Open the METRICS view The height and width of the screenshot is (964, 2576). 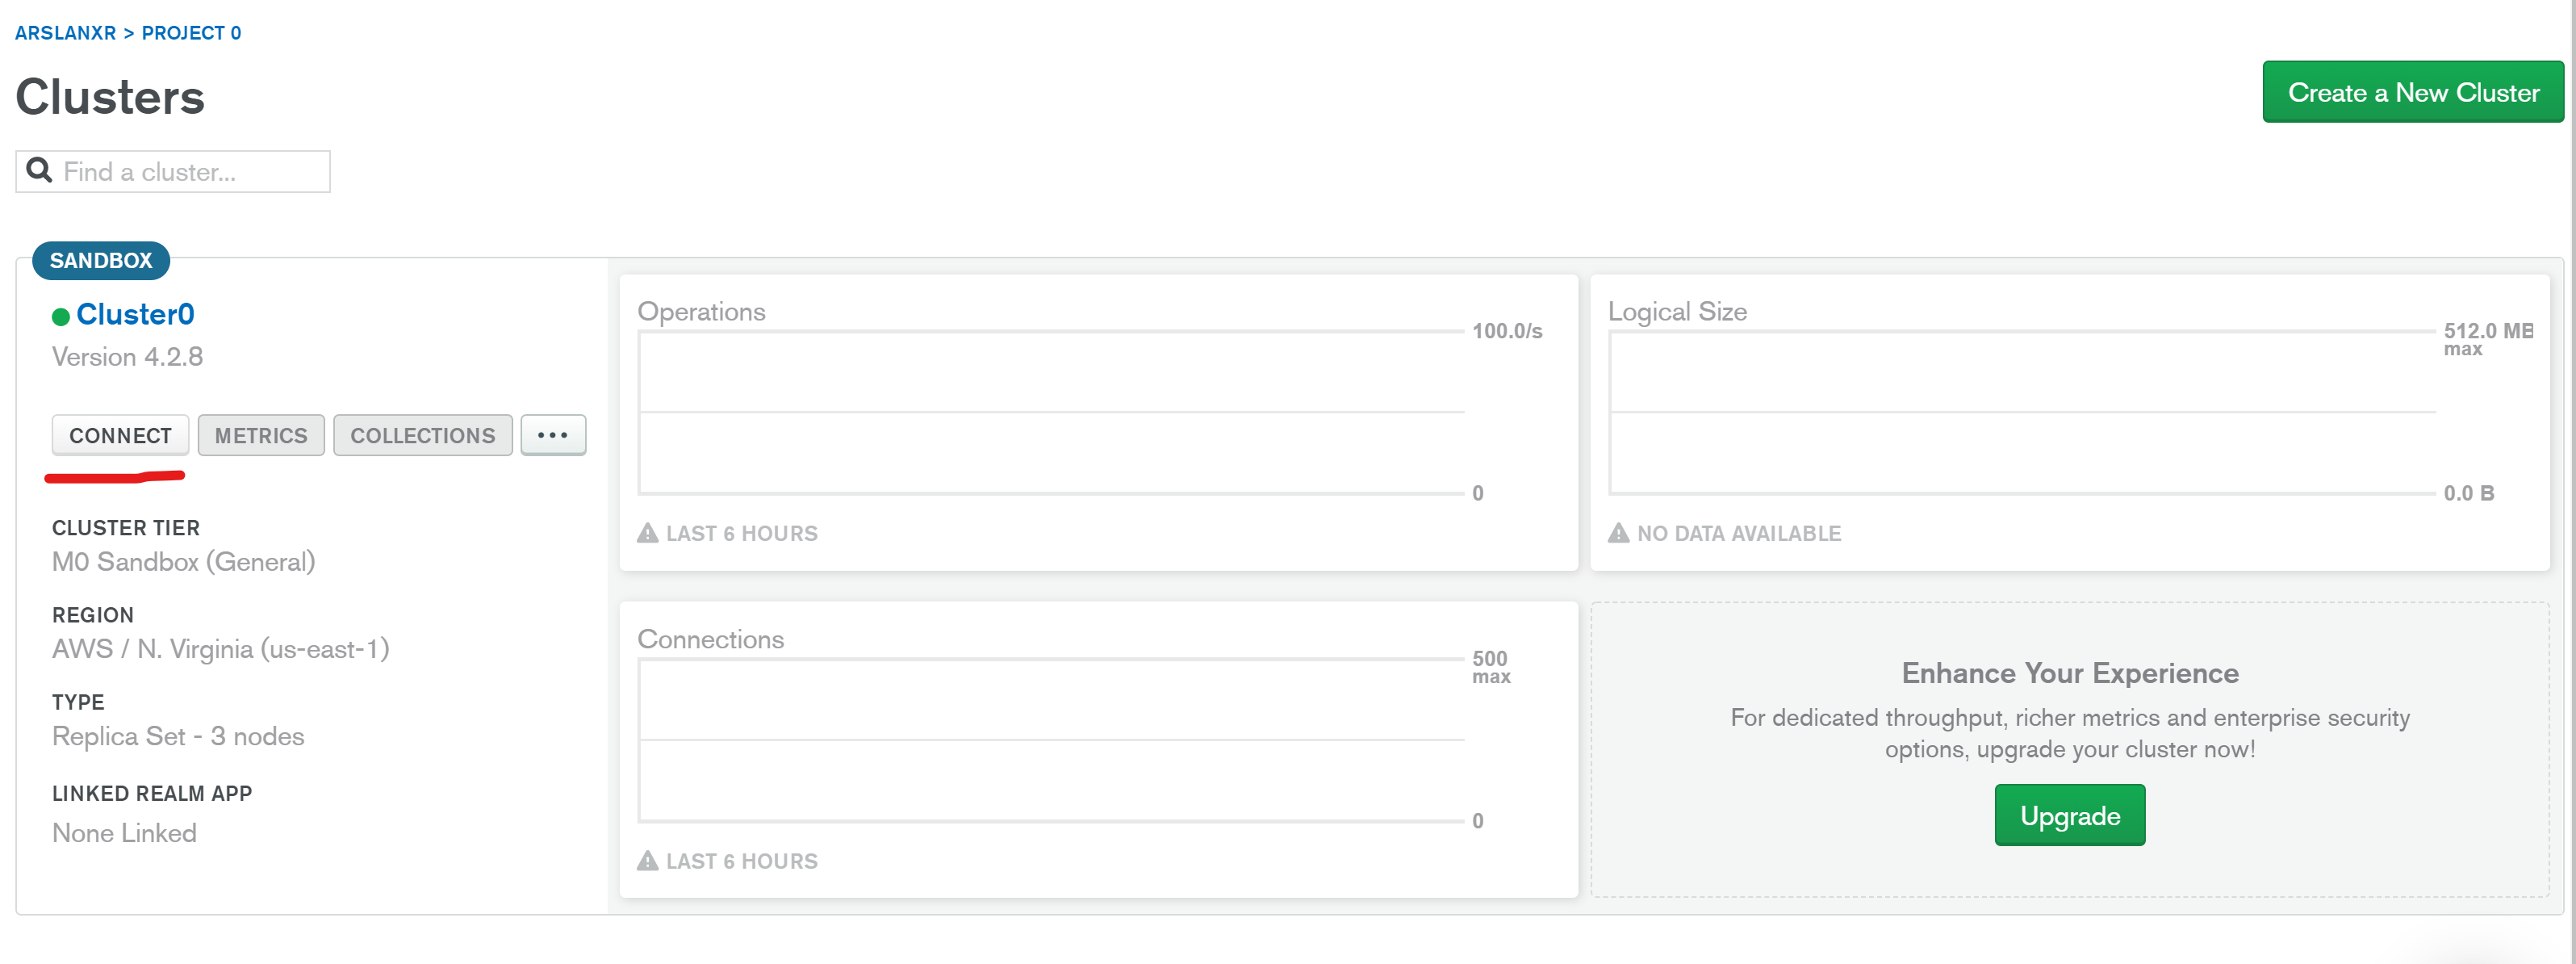(261, 435)
